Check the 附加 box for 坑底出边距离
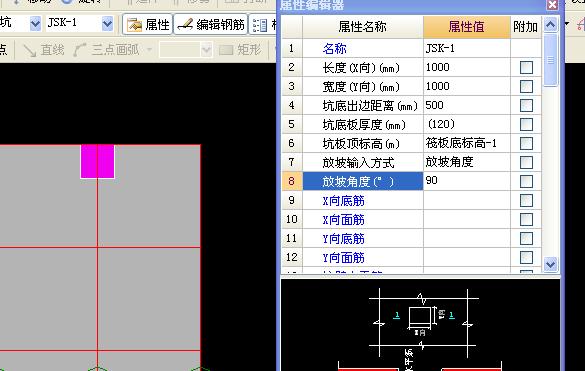Image resolution: width=585 pixels, height=371 pixels. pyautogui.click(x=526, y=106)
